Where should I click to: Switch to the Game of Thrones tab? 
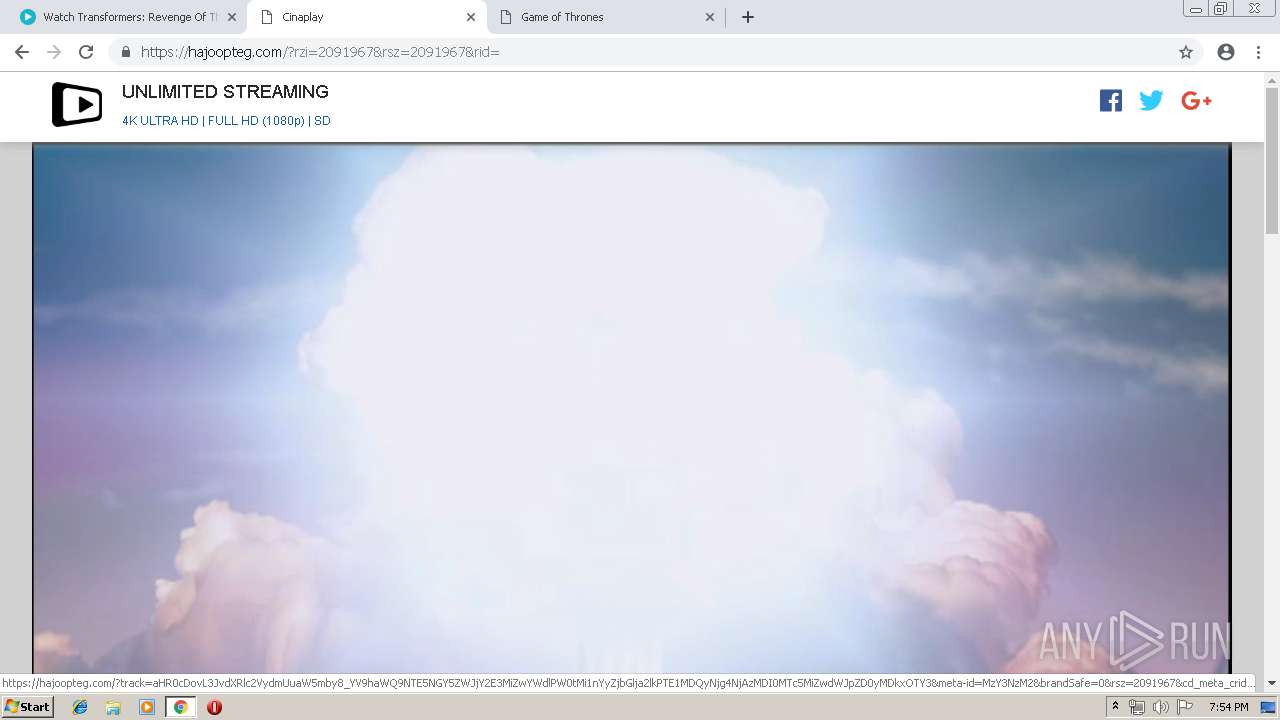click(606, 17)
